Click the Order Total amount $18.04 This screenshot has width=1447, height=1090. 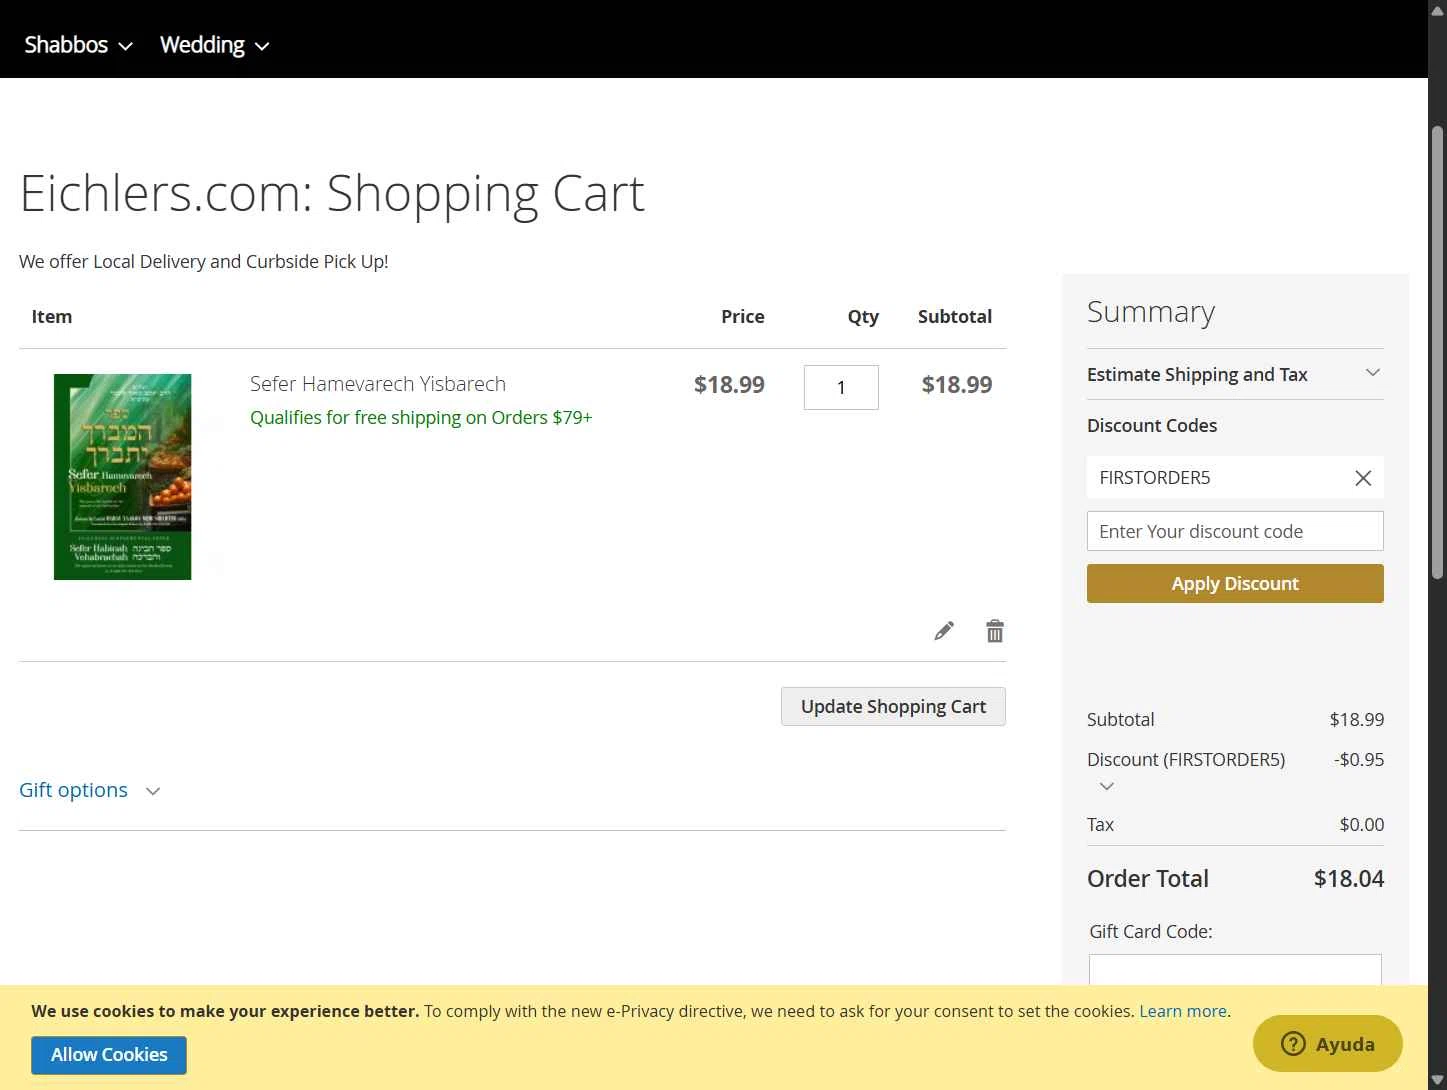[x=1349, y=879]
